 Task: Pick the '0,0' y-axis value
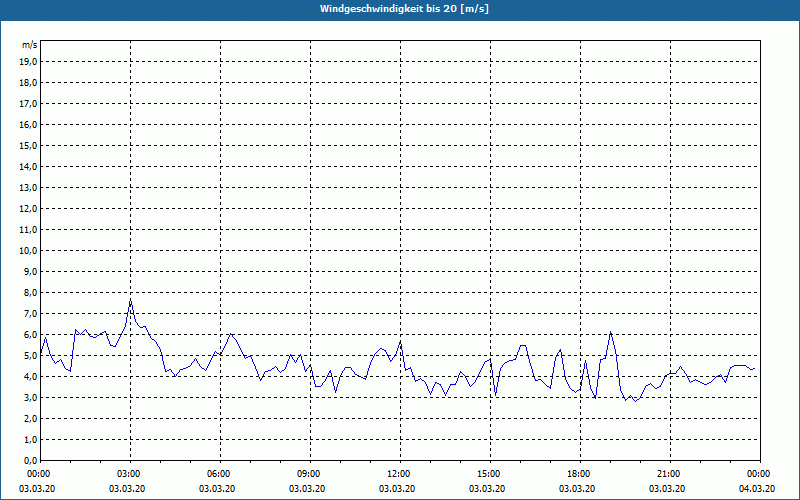[30, 461]
